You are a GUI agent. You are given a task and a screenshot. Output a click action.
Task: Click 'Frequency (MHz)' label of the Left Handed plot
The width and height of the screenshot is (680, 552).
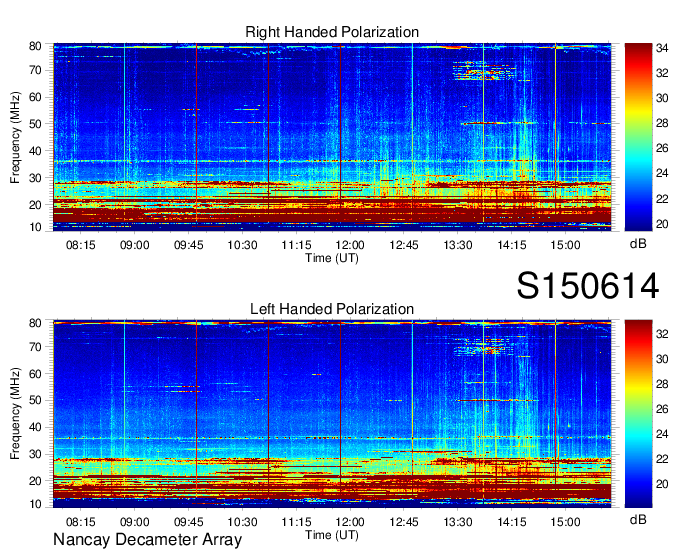(x=15, y=414)
